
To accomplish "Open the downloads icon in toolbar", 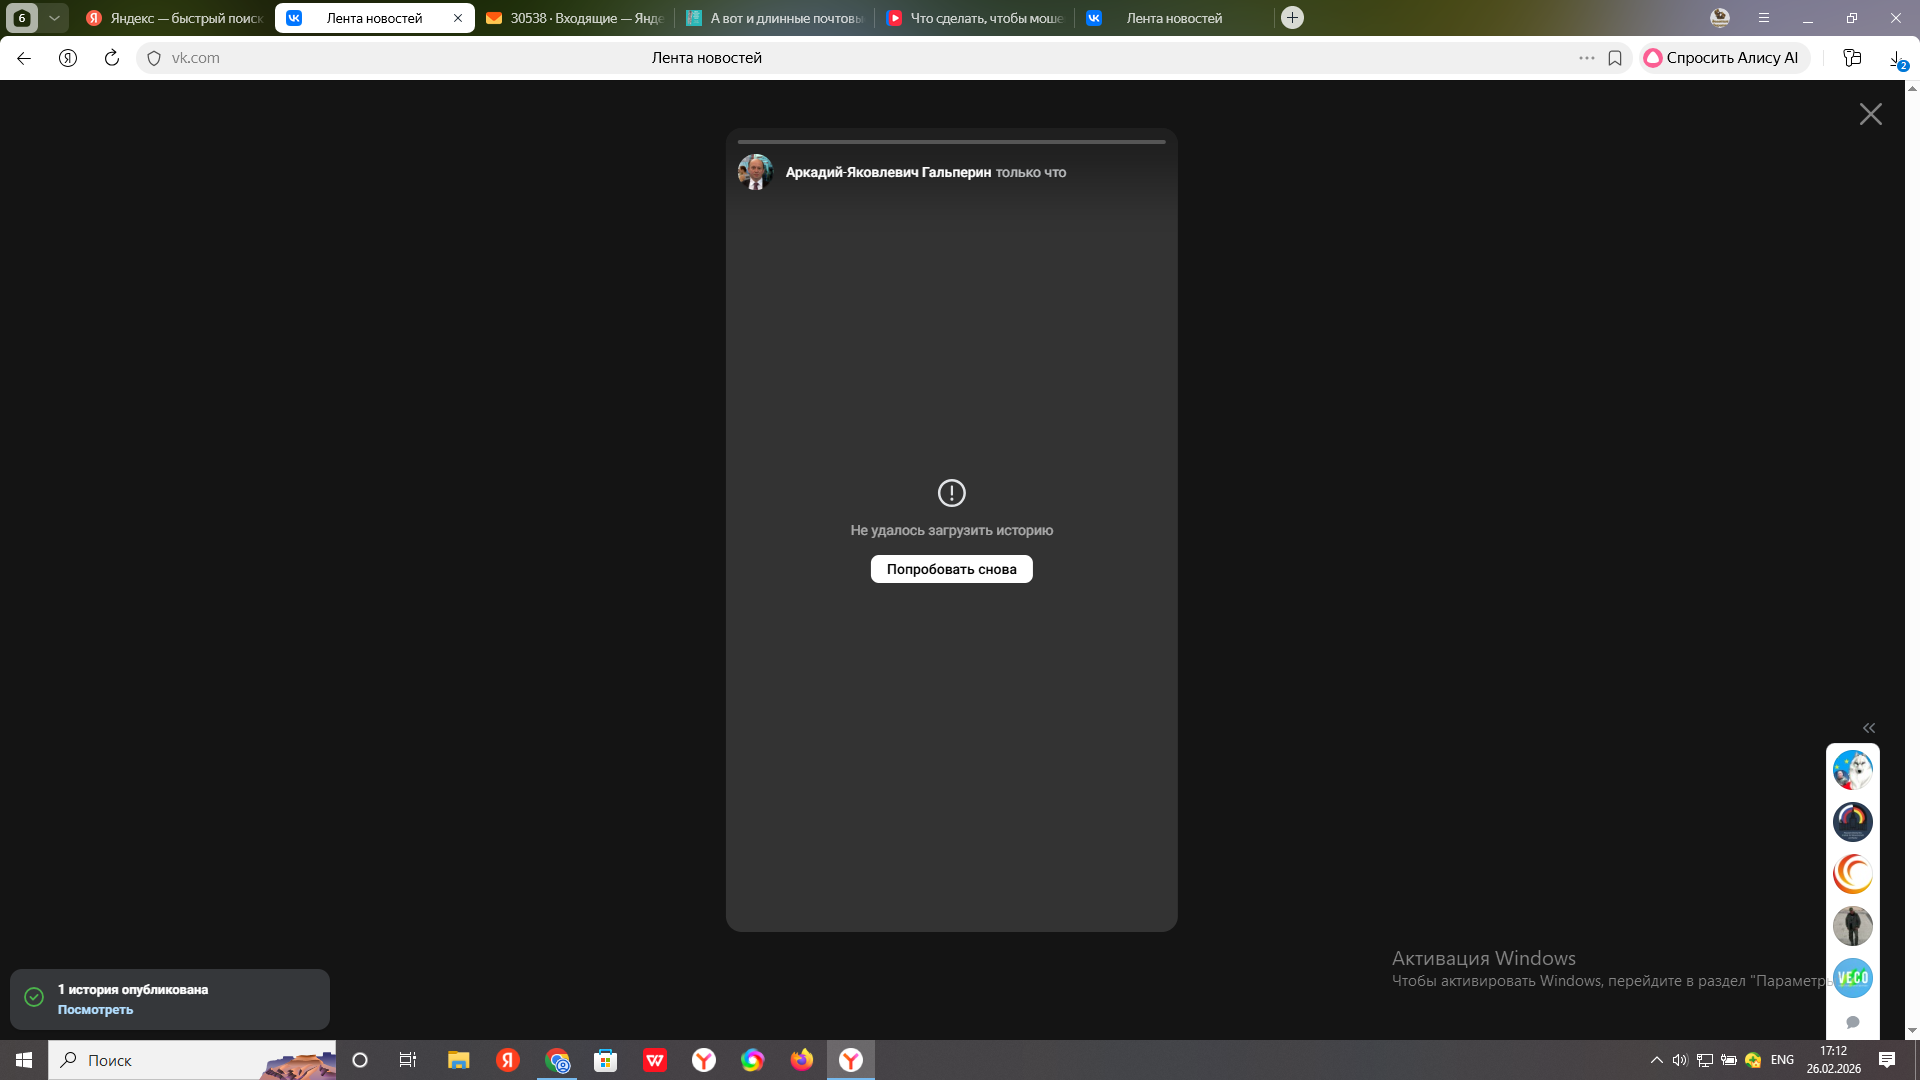I will point(1896,58).
